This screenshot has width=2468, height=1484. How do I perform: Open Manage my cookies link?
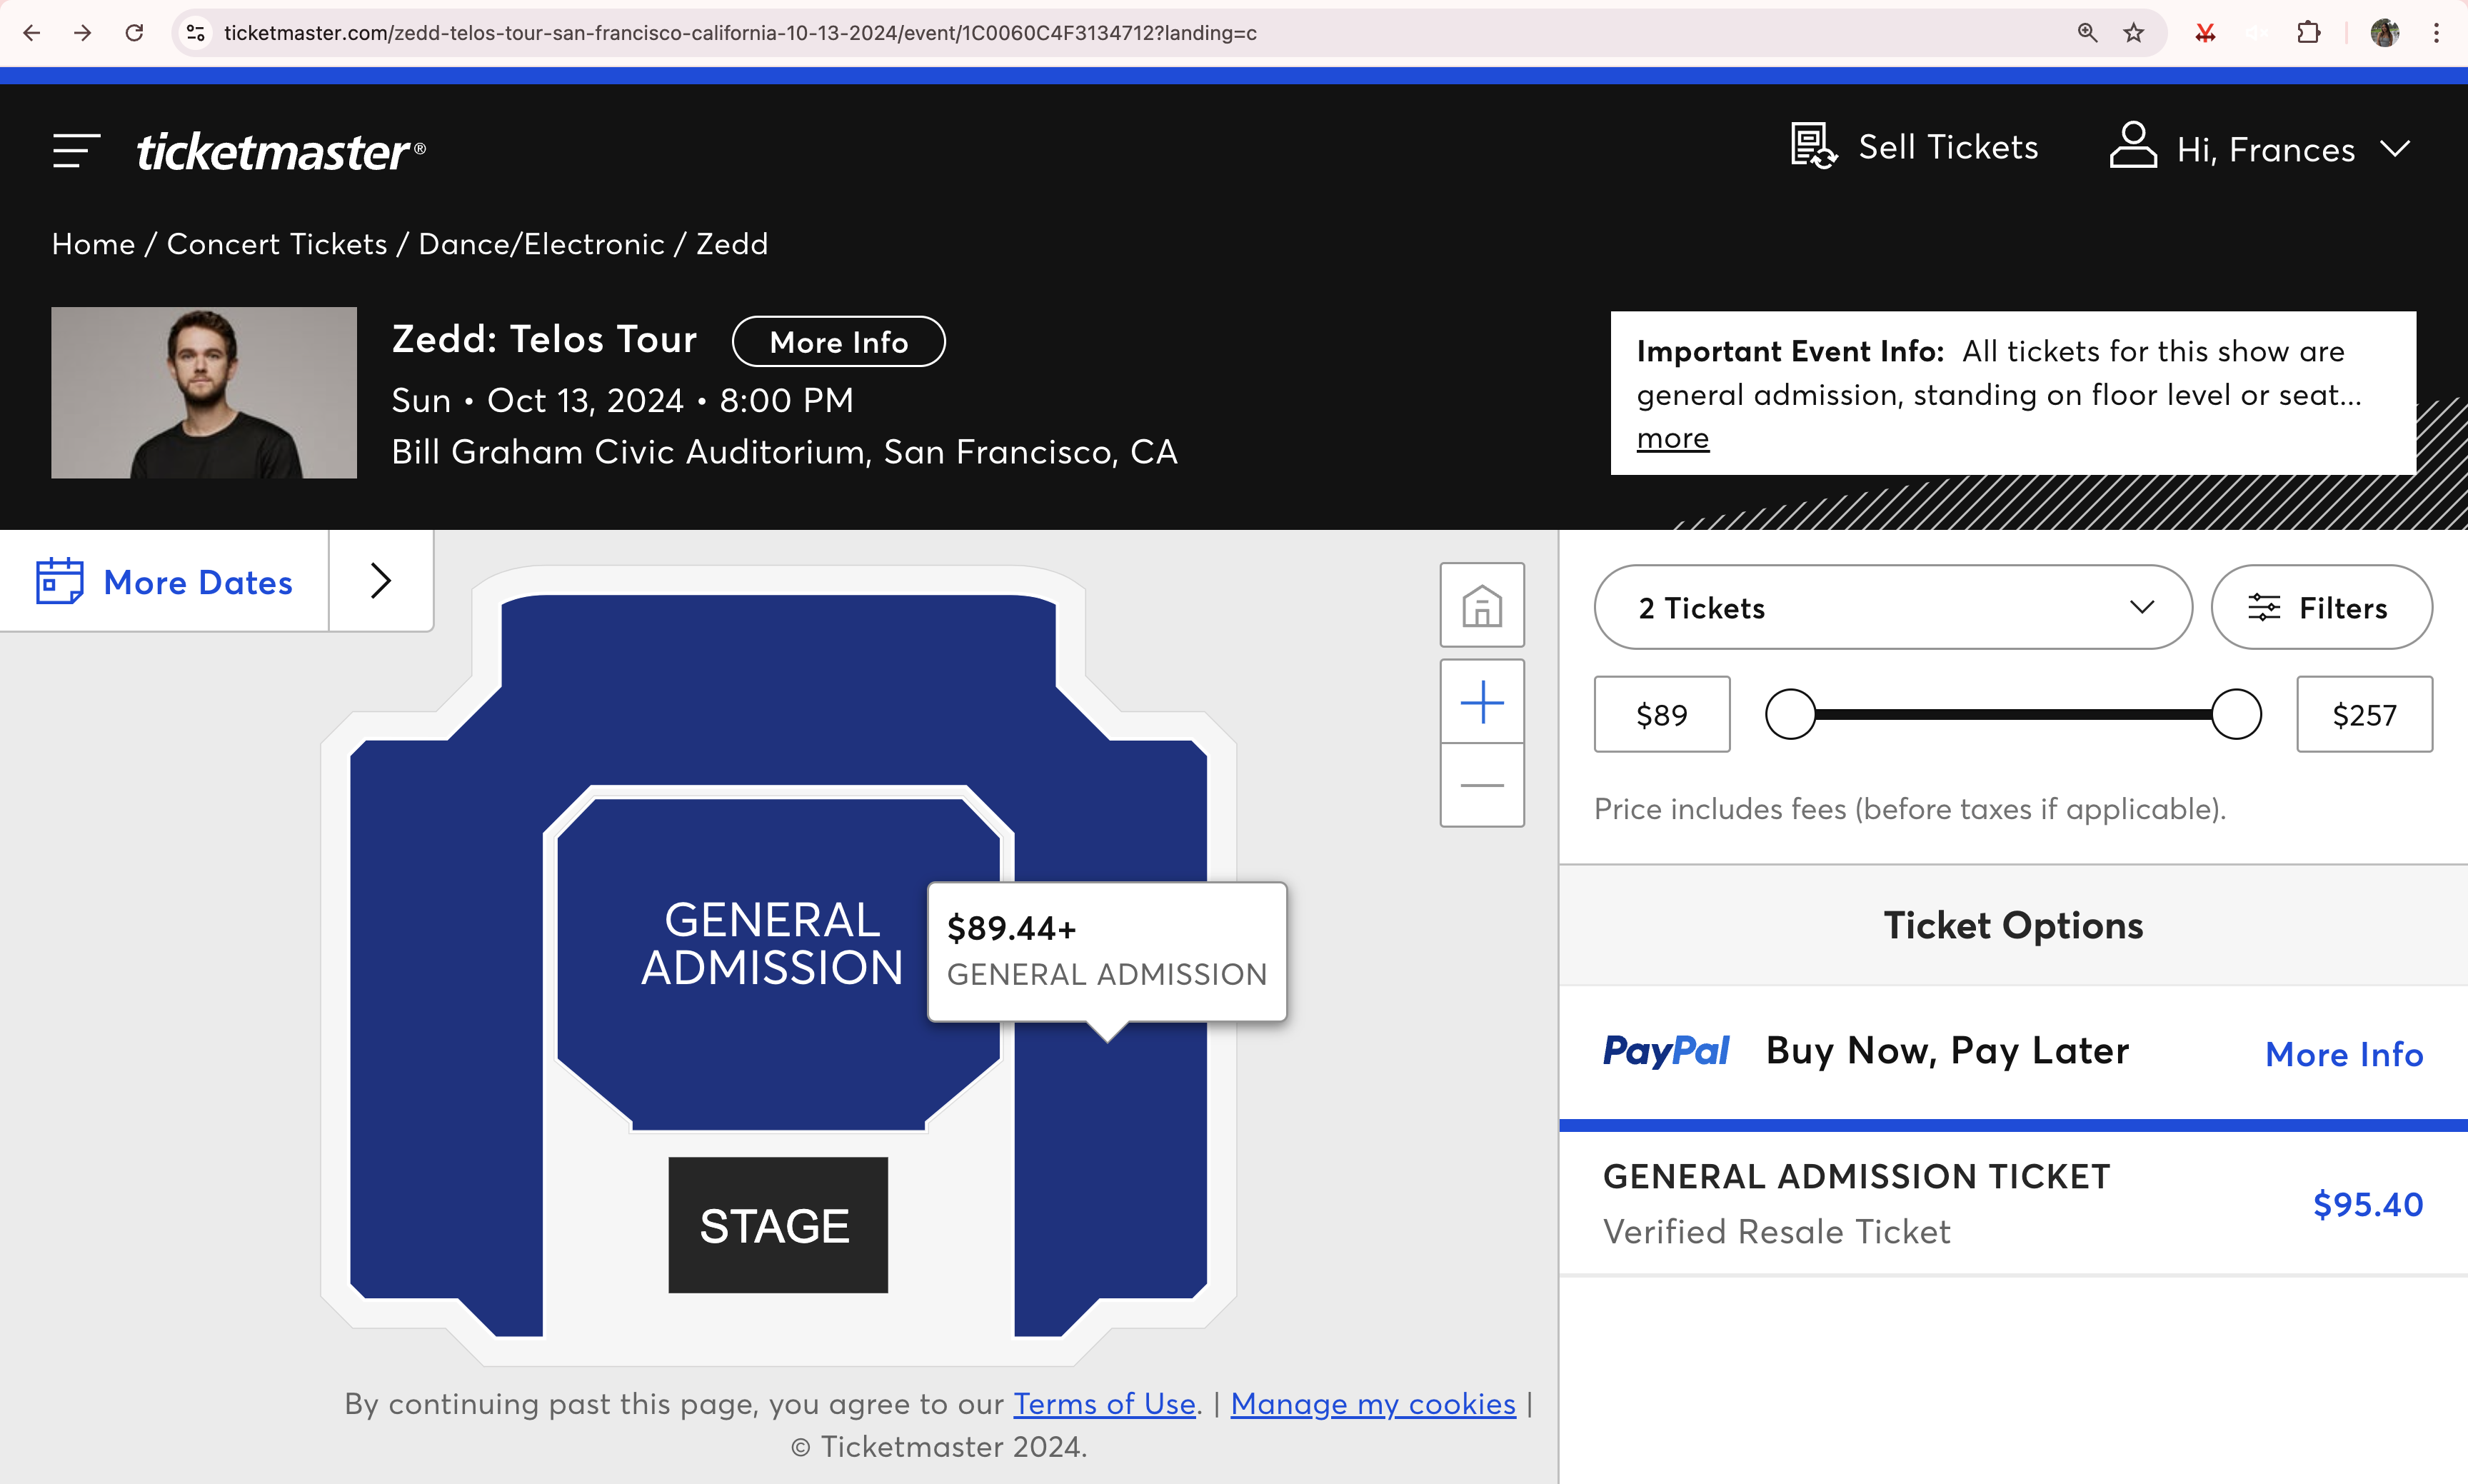[x=1372, y=1404]
